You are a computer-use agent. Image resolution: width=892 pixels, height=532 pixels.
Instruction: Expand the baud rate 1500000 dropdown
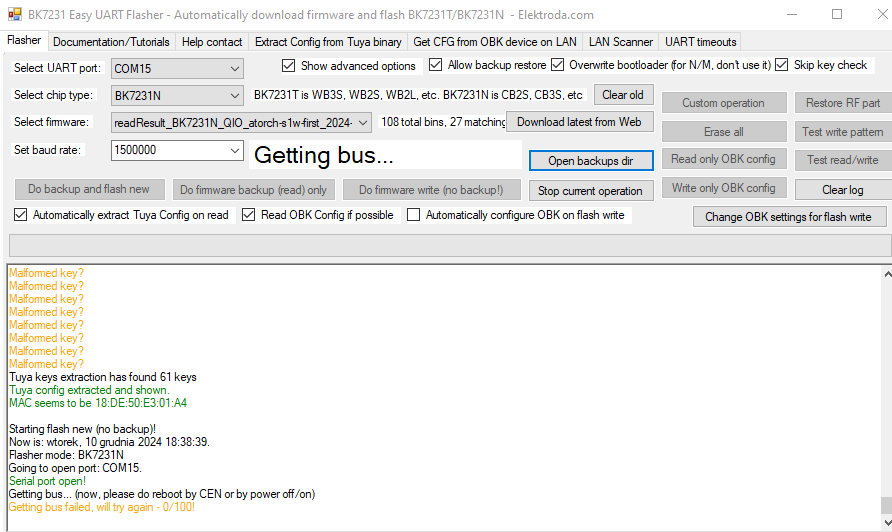click(234, 150)
